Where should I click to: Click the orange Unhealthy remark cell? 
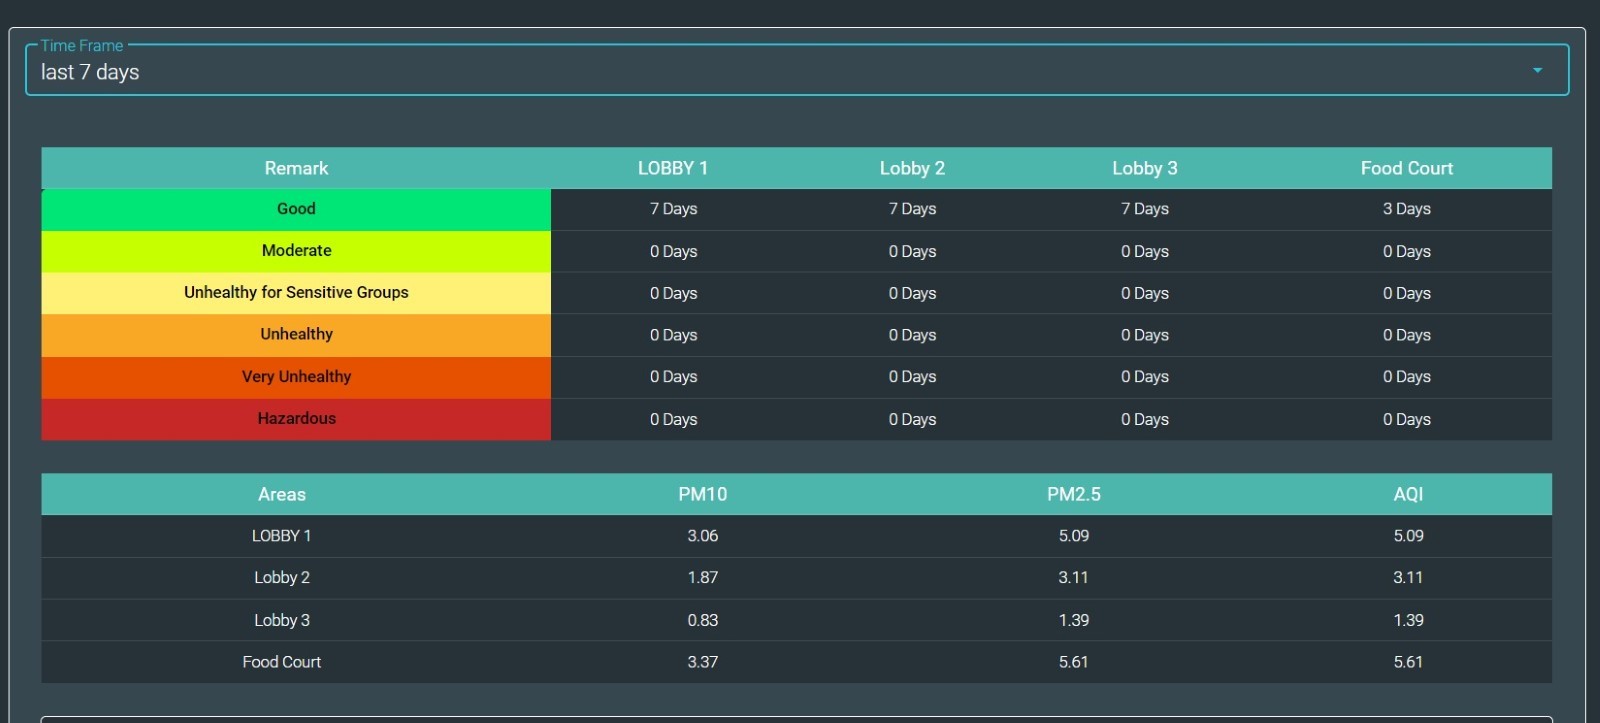[x=296, y=335]
